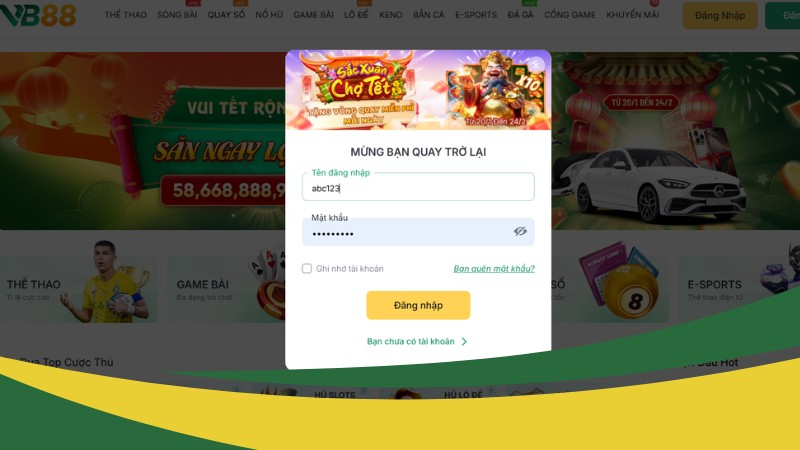This screenshot has width=800, height=450.
Task: Go to previous banner slide arrow
Action: (15, 141)
